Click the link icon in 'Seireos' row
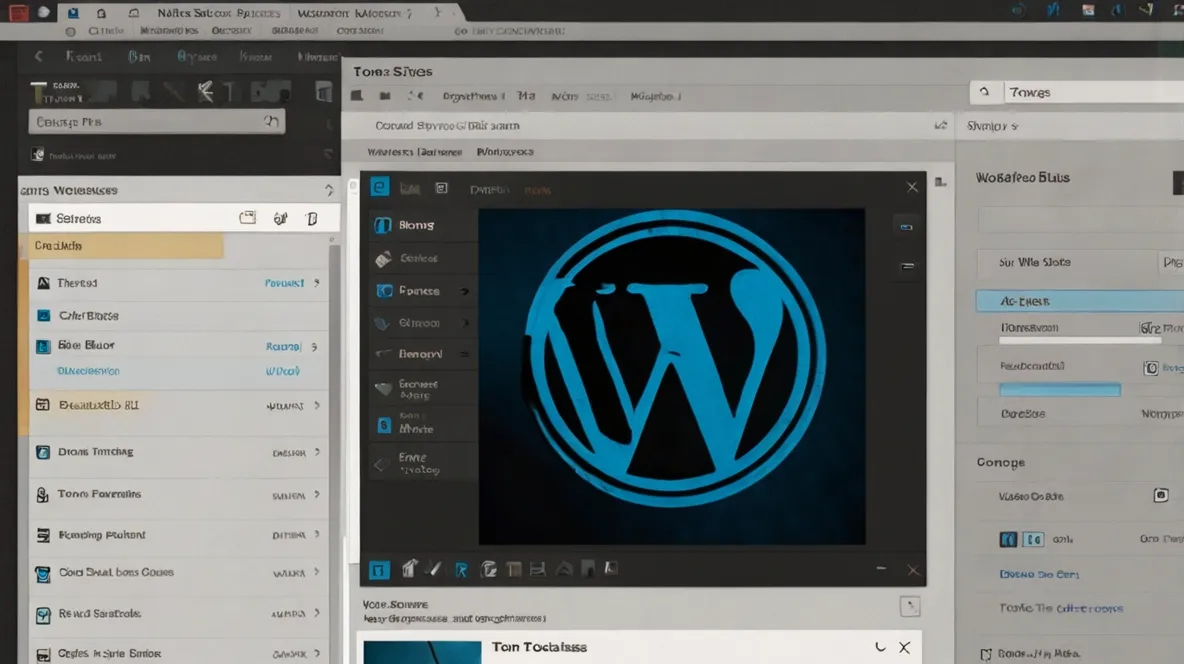The image size is (1184, 664). [280, 218]
